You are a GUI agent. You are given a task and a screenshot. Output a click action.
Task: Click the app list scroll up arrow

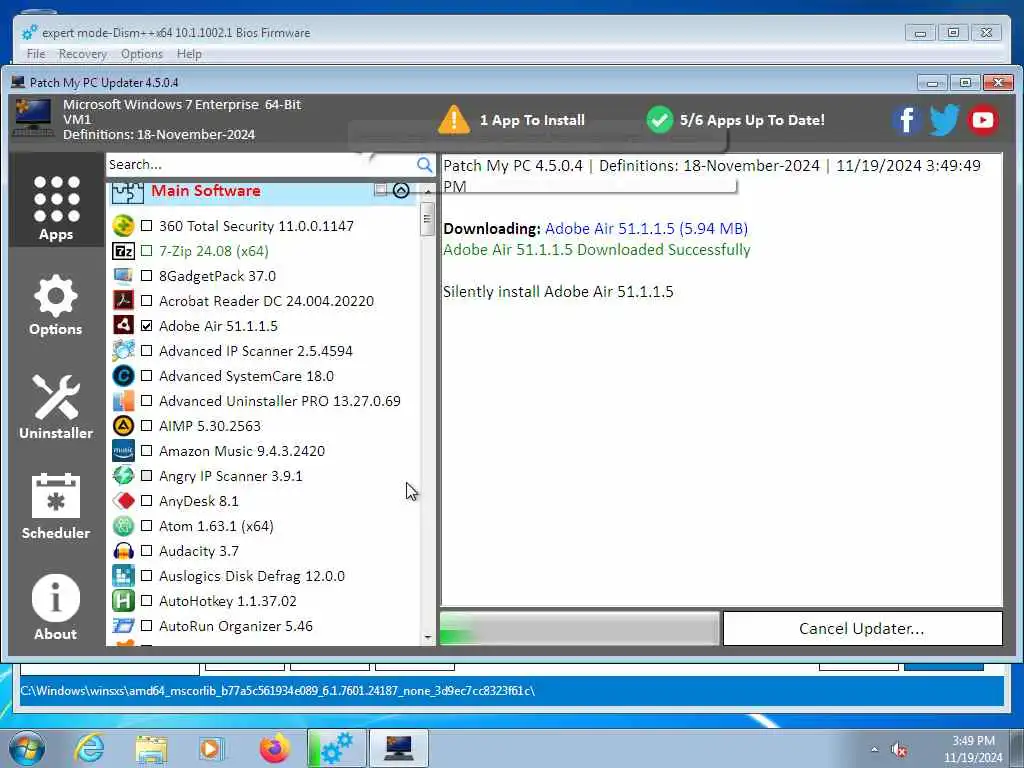point(428,191)
